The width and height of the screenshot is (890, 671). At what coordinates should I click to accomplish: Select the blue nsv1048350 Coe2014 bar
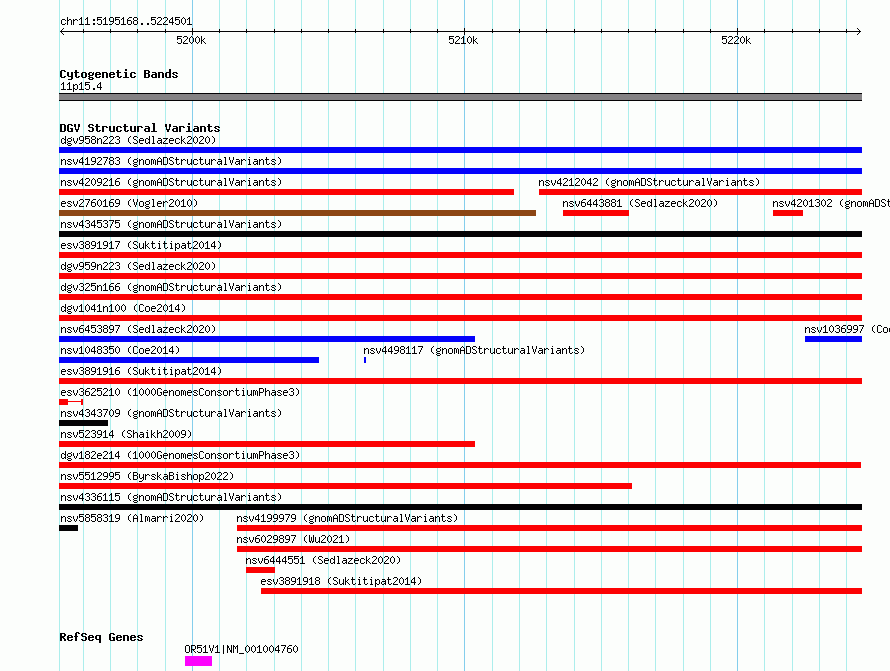pos(189,360)
